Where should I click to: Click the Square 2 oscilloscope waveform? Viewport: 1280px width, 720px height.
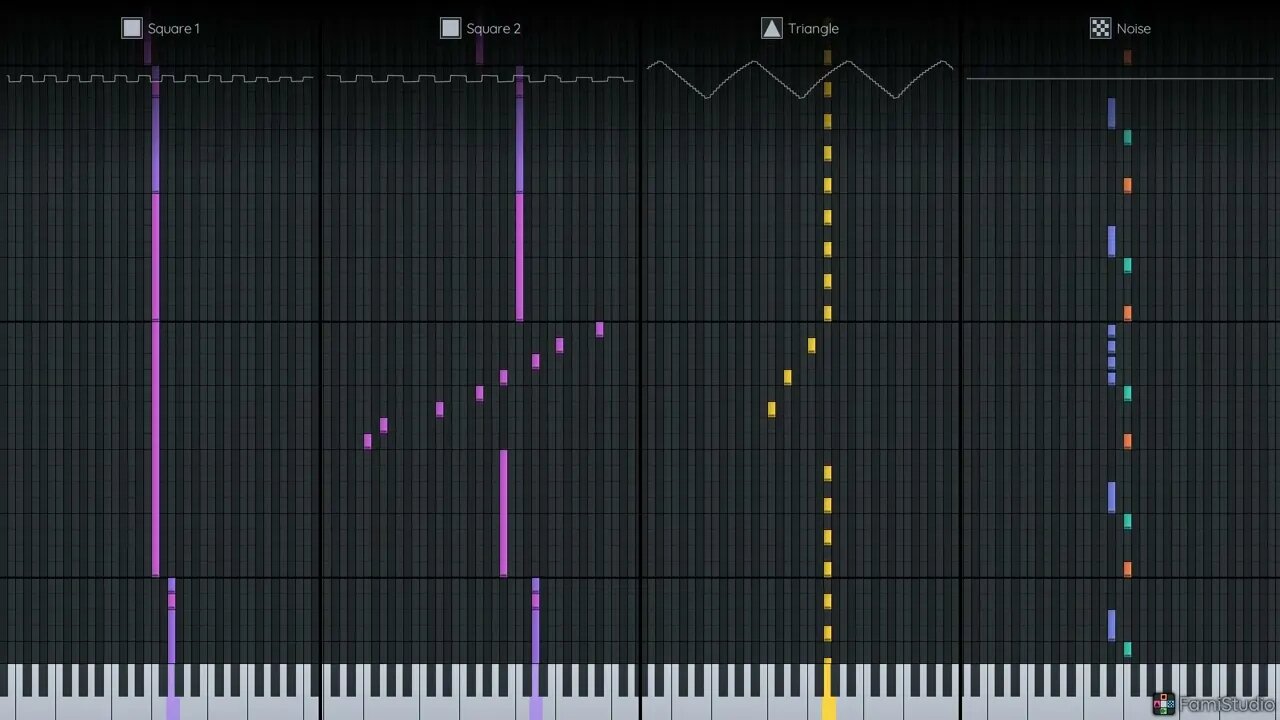[x=480, y=78]
